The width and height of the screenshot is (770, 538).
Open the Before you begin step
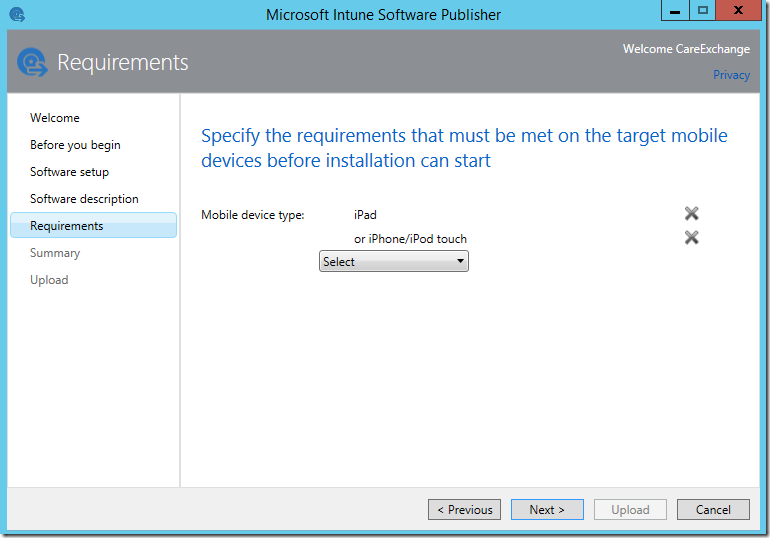75,145
